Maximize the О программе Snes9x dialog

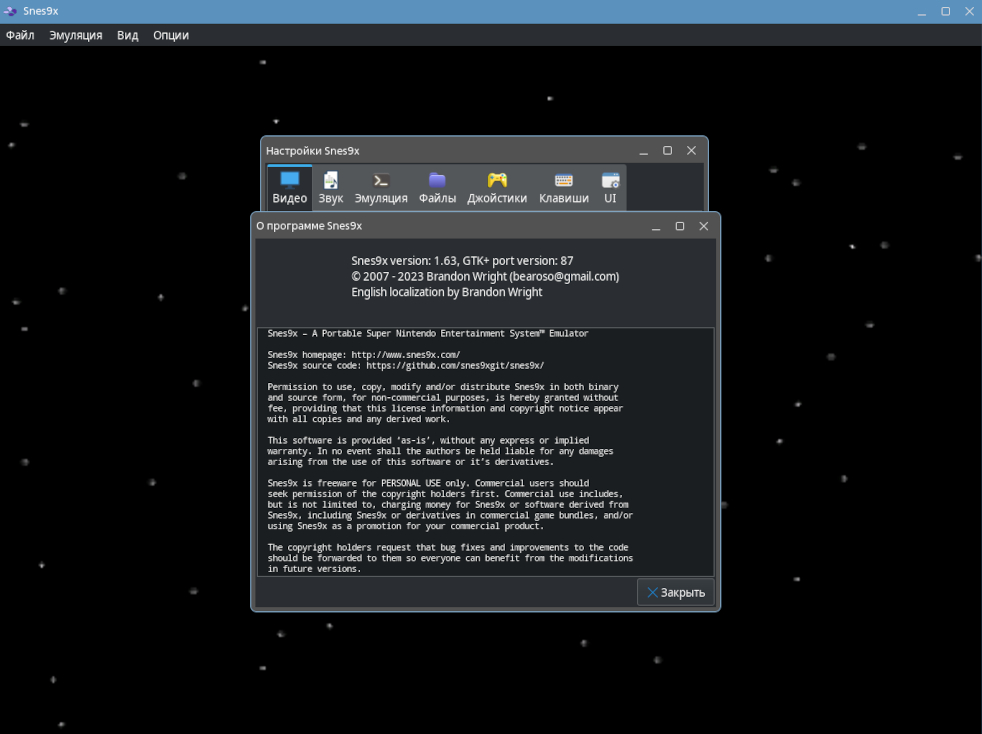(x=680, y=226)
